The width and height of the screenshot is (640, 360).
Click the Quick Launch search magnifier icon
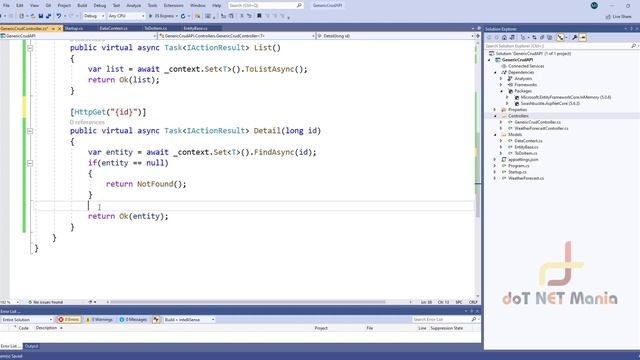pyautogui.click(x=299, y=5)
